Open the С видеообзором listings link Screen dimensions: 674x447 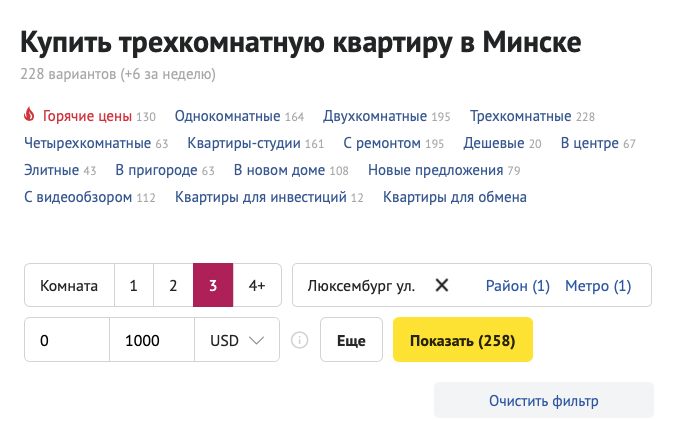pyautogui.click(x=78, y=198)
